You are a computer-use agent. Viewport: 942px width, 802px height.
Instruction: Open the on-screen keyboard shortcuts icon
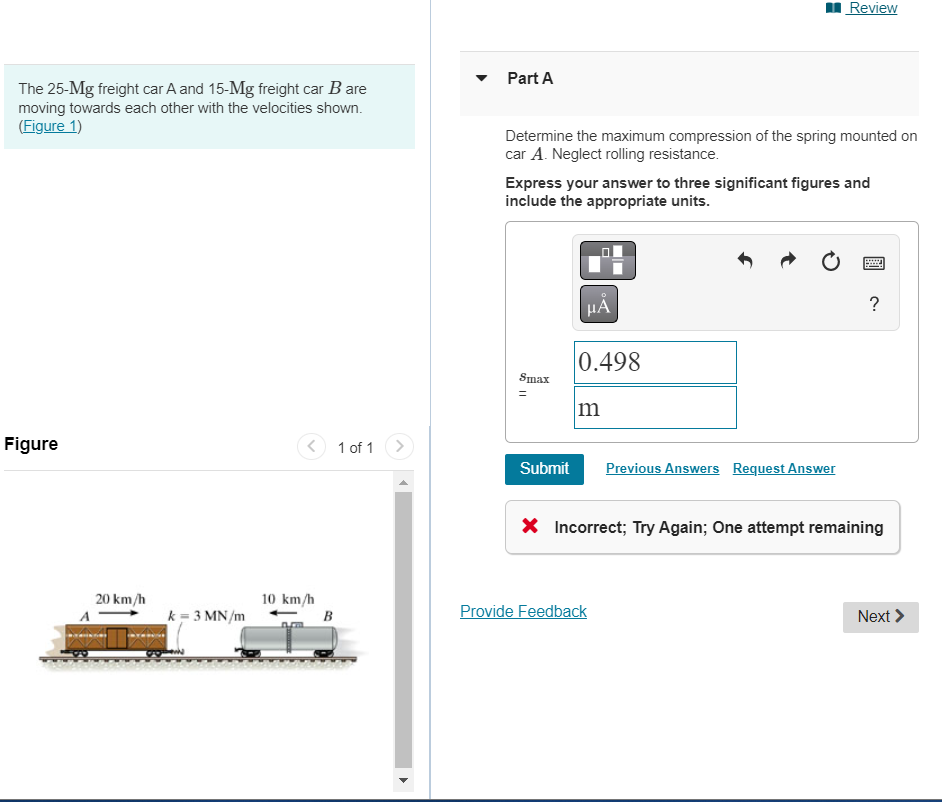pyautogui.click(x=872, y=260)
